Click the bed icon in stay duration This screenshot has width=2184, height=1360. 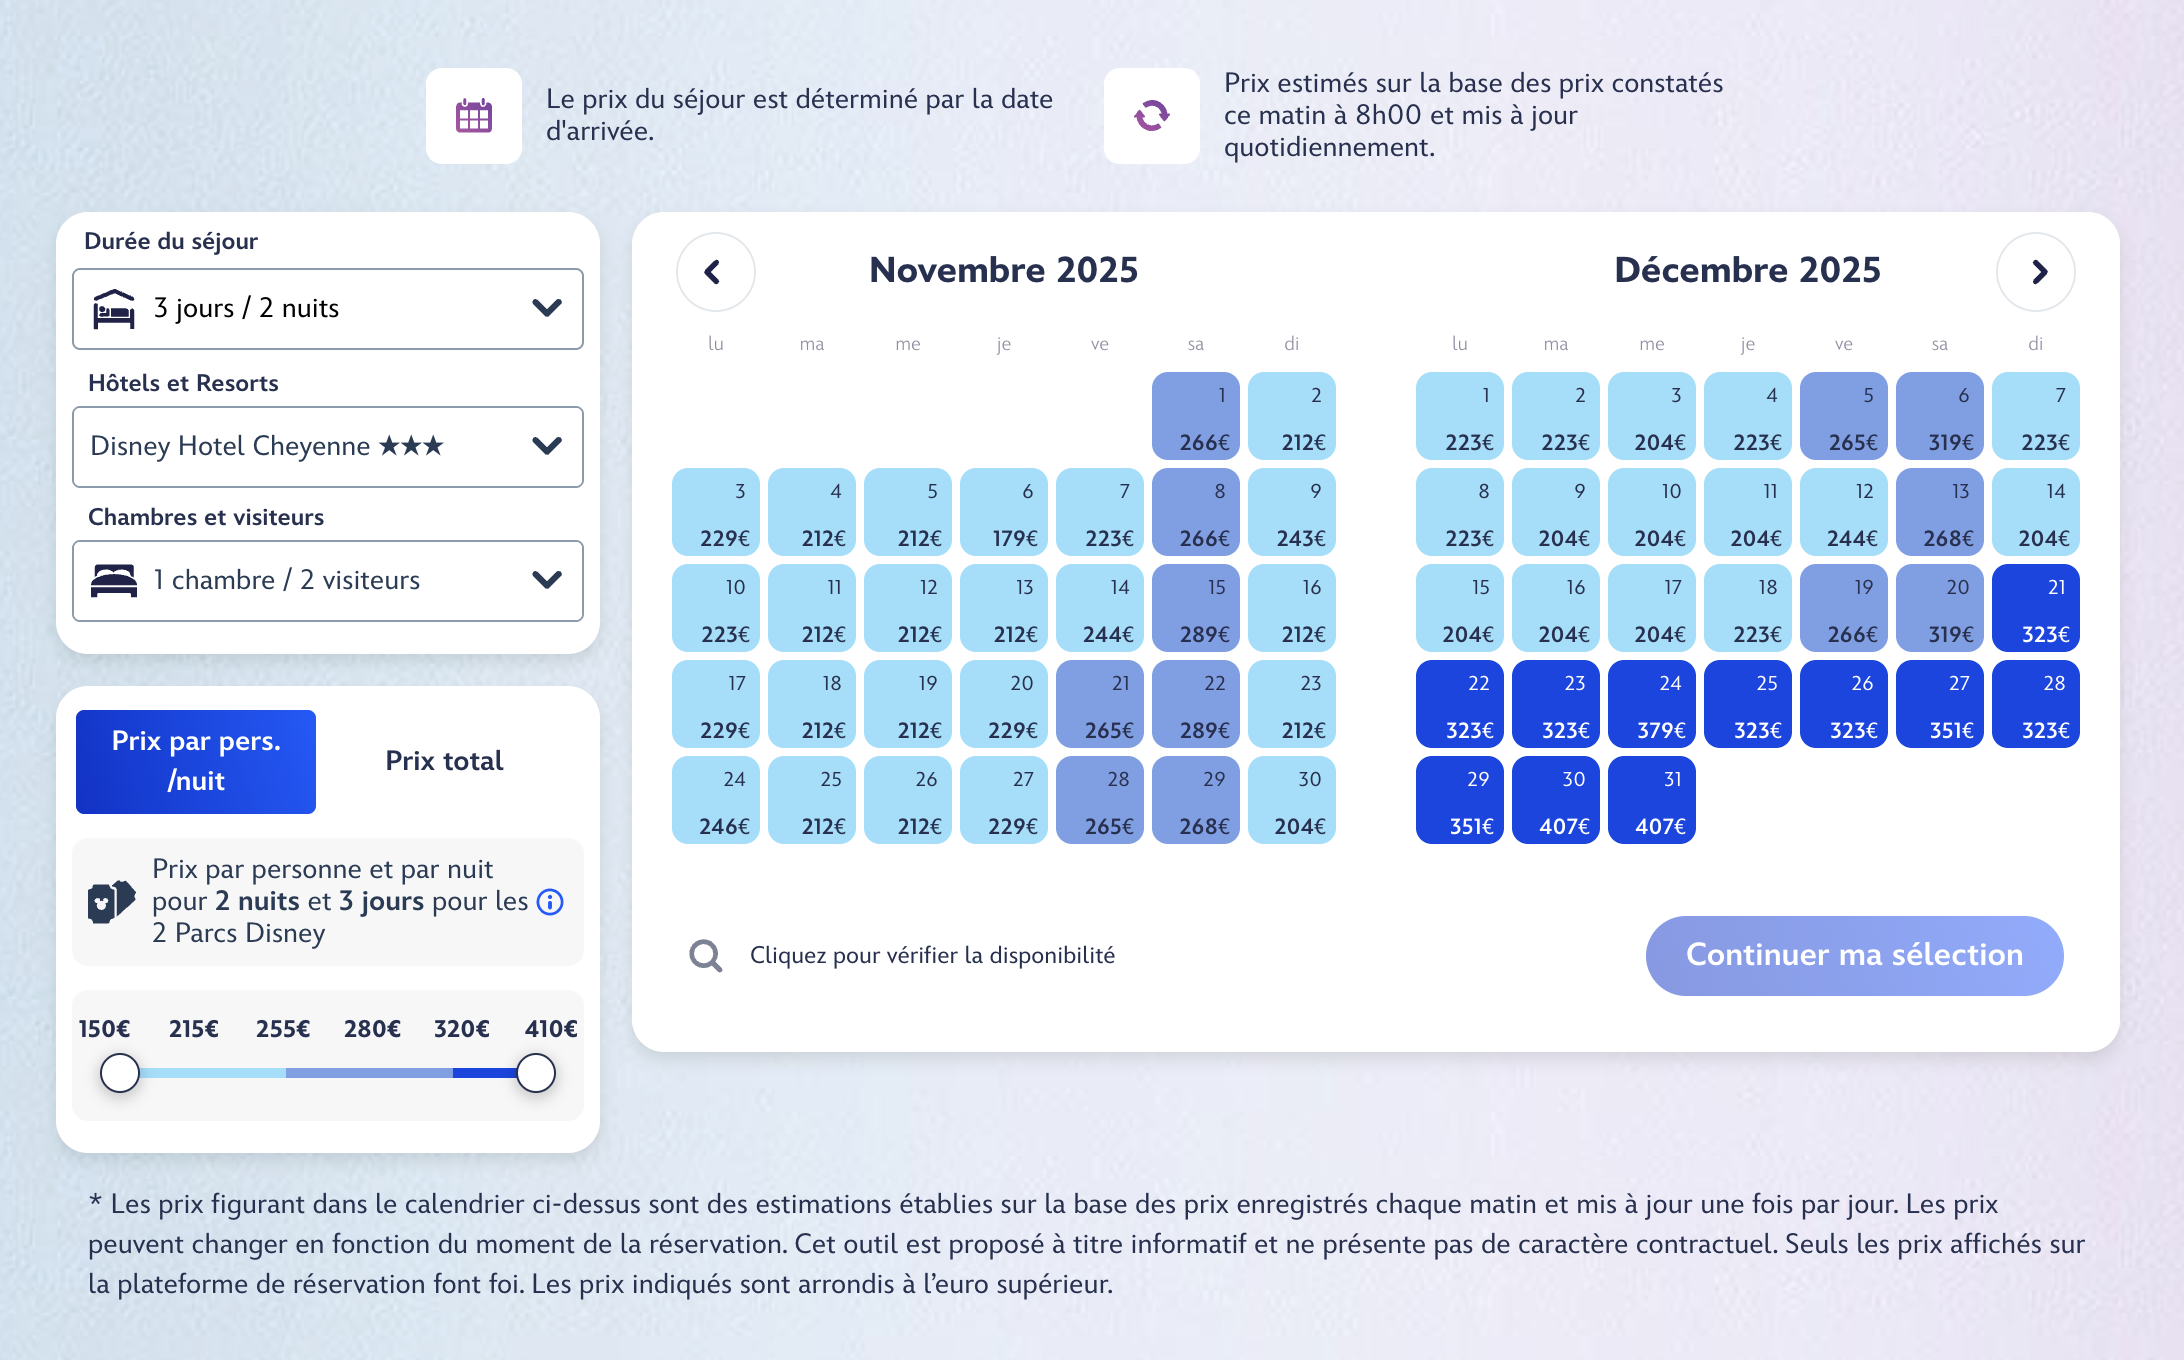(x=114, y=309)
